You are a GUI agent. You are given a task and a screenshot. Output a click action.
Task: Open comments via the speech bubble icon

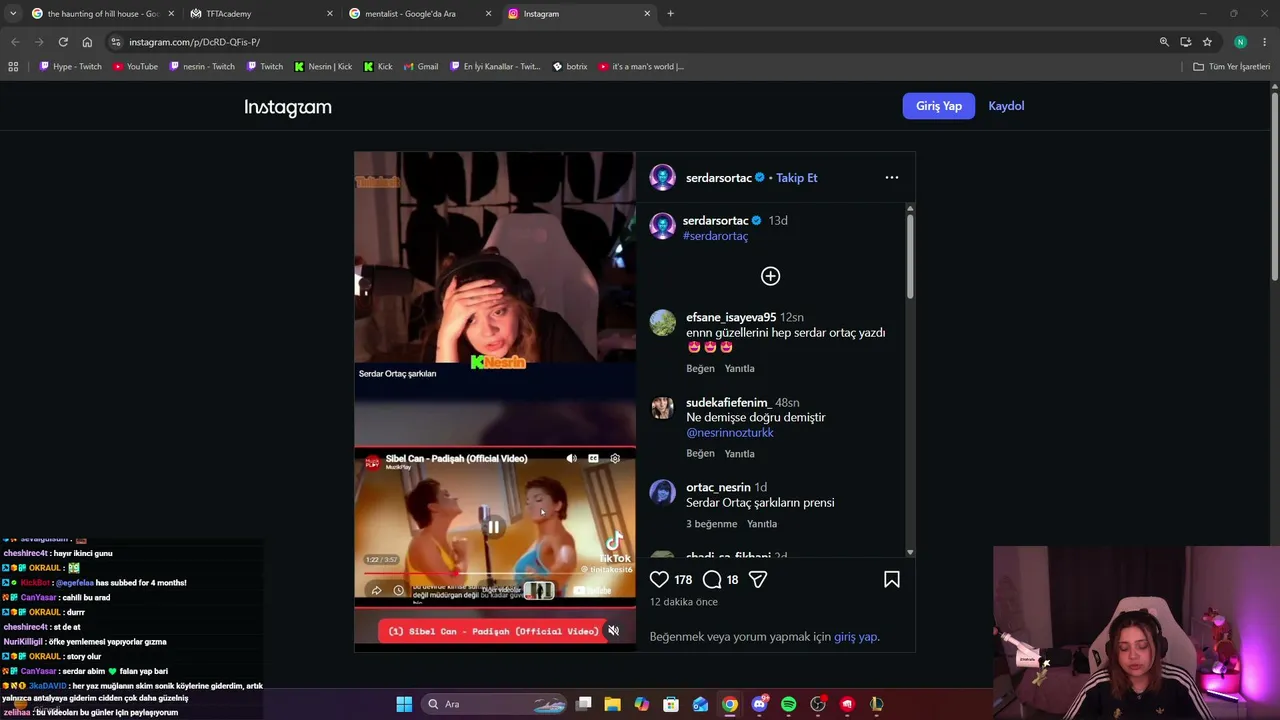coord(712,579)
